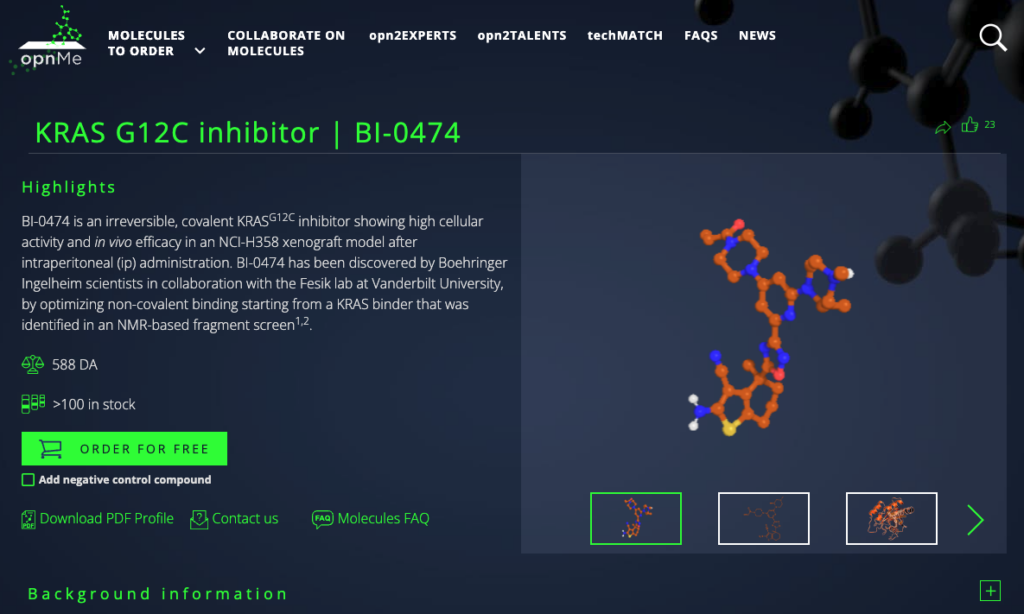The height and width of the screenshot is (614, 1024).
Task: Open the search magnifier icon
Action: (992, 38)
